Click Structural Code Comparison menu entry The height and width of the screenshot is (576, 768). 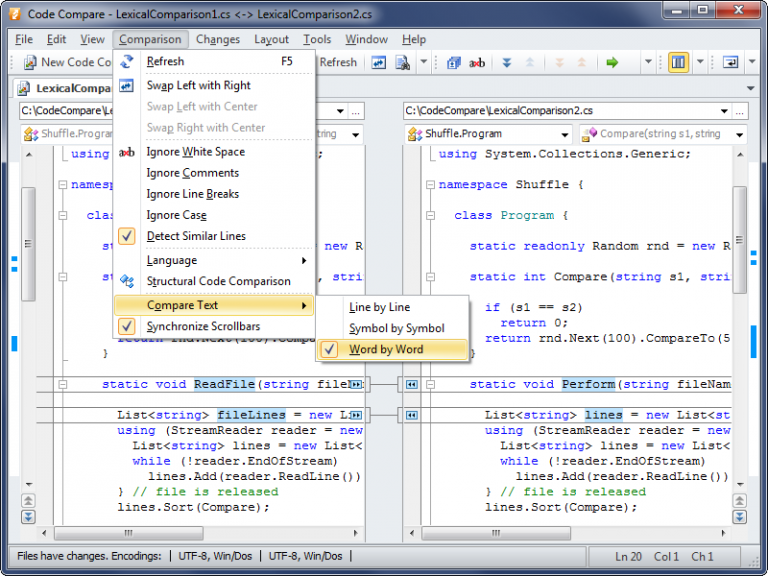pyautogui.click(x=218, y=281)
